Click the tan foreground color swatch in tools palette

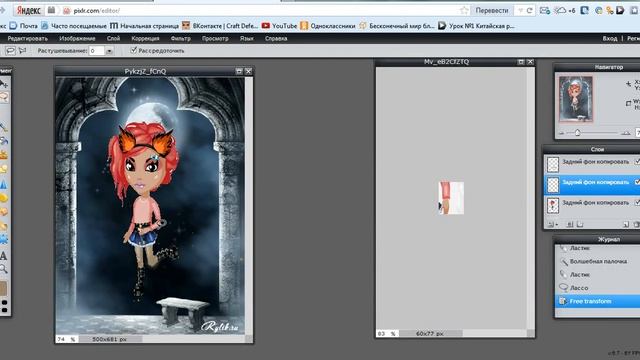point(3,288)
